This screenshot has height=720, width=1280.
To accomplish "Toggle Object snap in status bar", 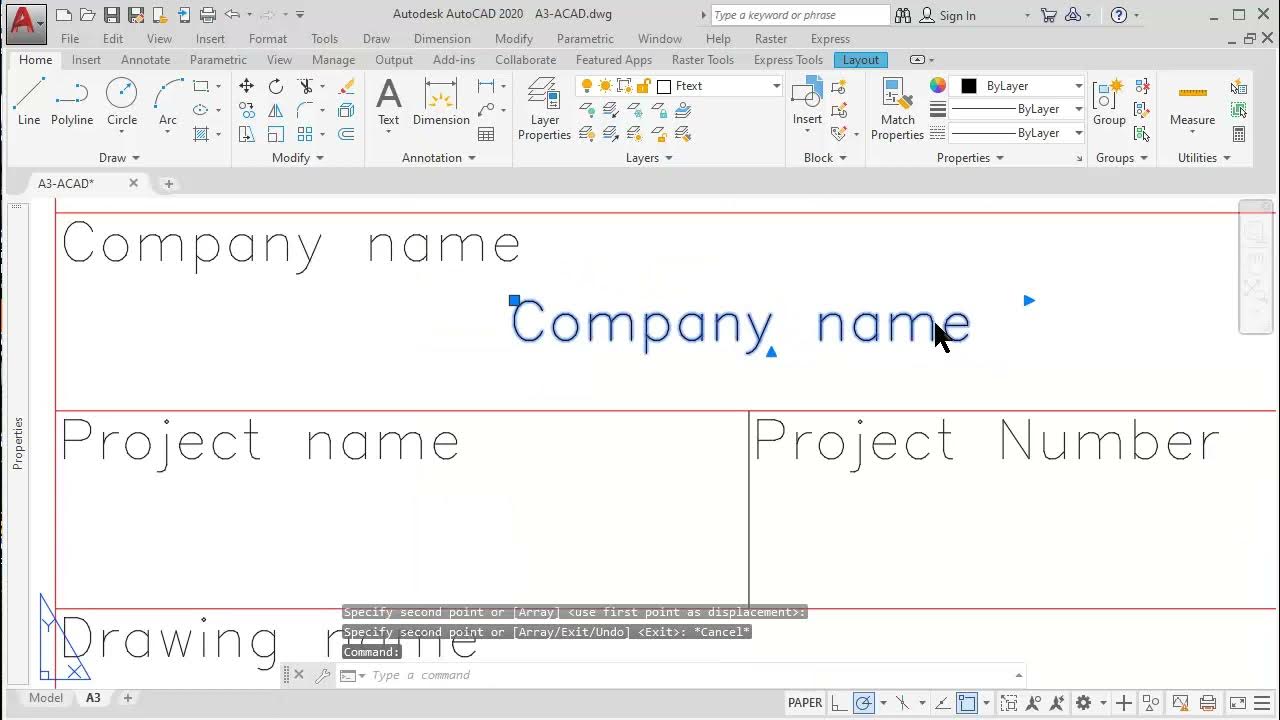I will [967, 703].
